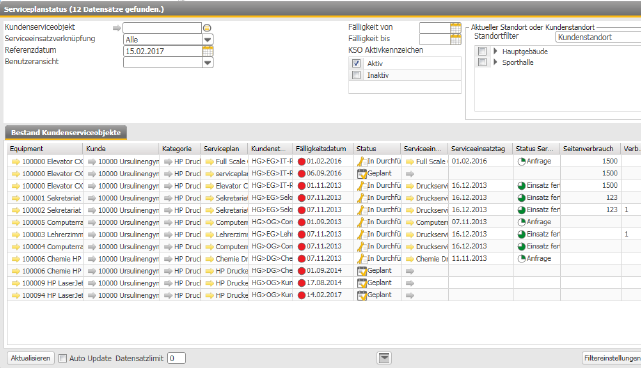641x368 pixels.
Task: Open the Benutzeransicht dropdown
Action: click(208, 63)
